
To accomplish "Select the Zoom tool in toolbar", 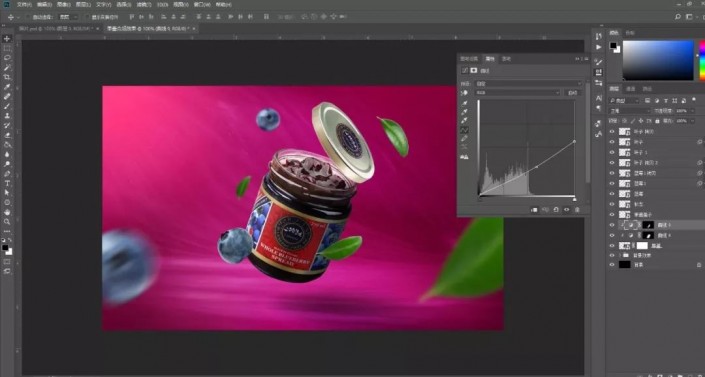I will click(7, 222).
